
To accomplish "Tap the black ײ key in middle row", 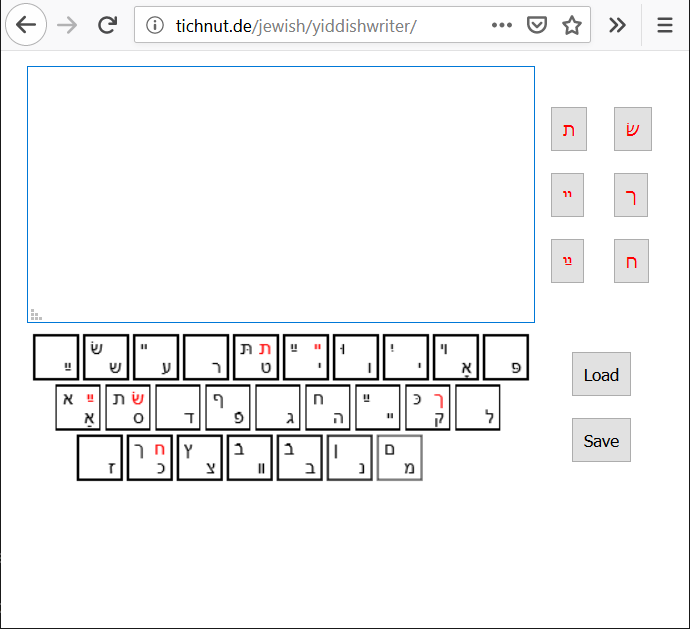I will point(378,408).
